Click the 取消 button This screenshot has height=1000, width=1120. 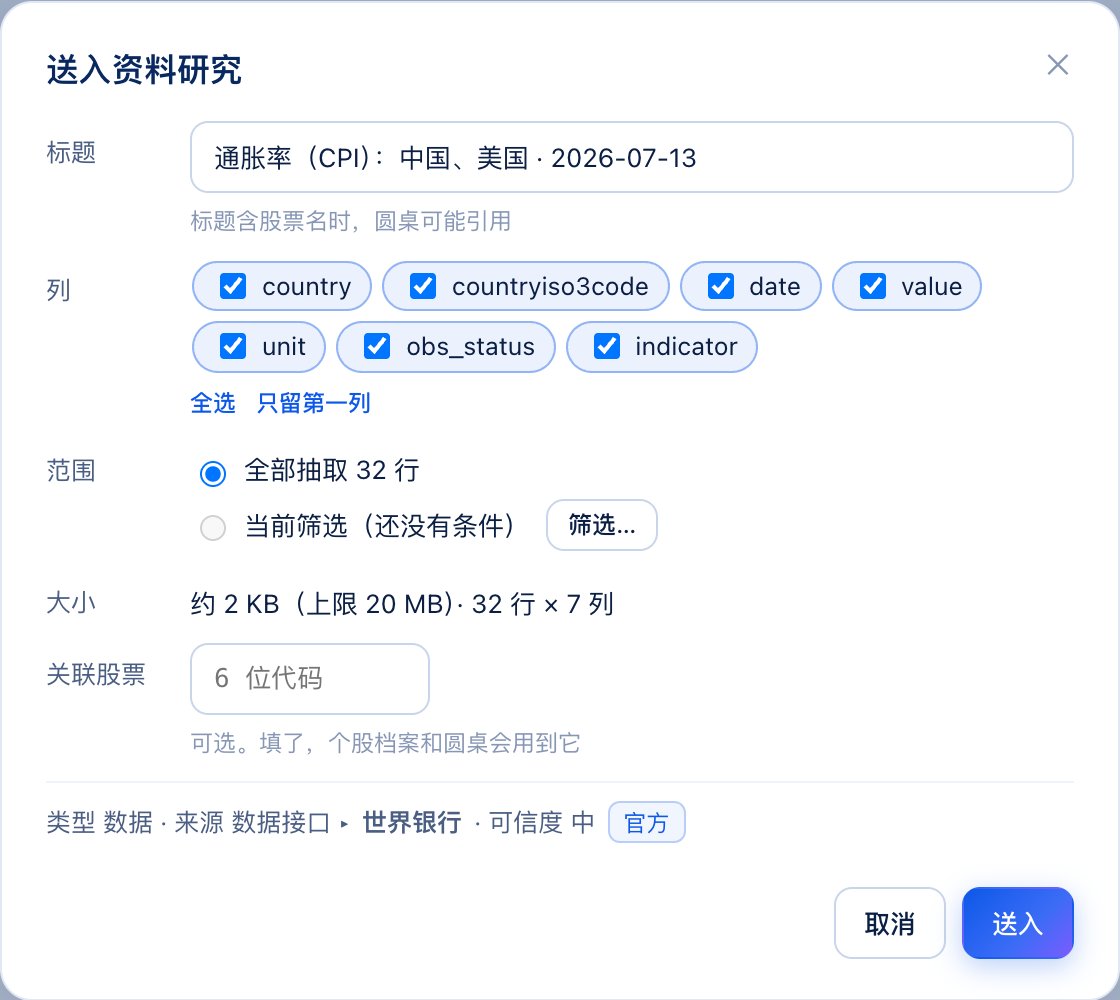pyautogui.click(x=889, y=923)
